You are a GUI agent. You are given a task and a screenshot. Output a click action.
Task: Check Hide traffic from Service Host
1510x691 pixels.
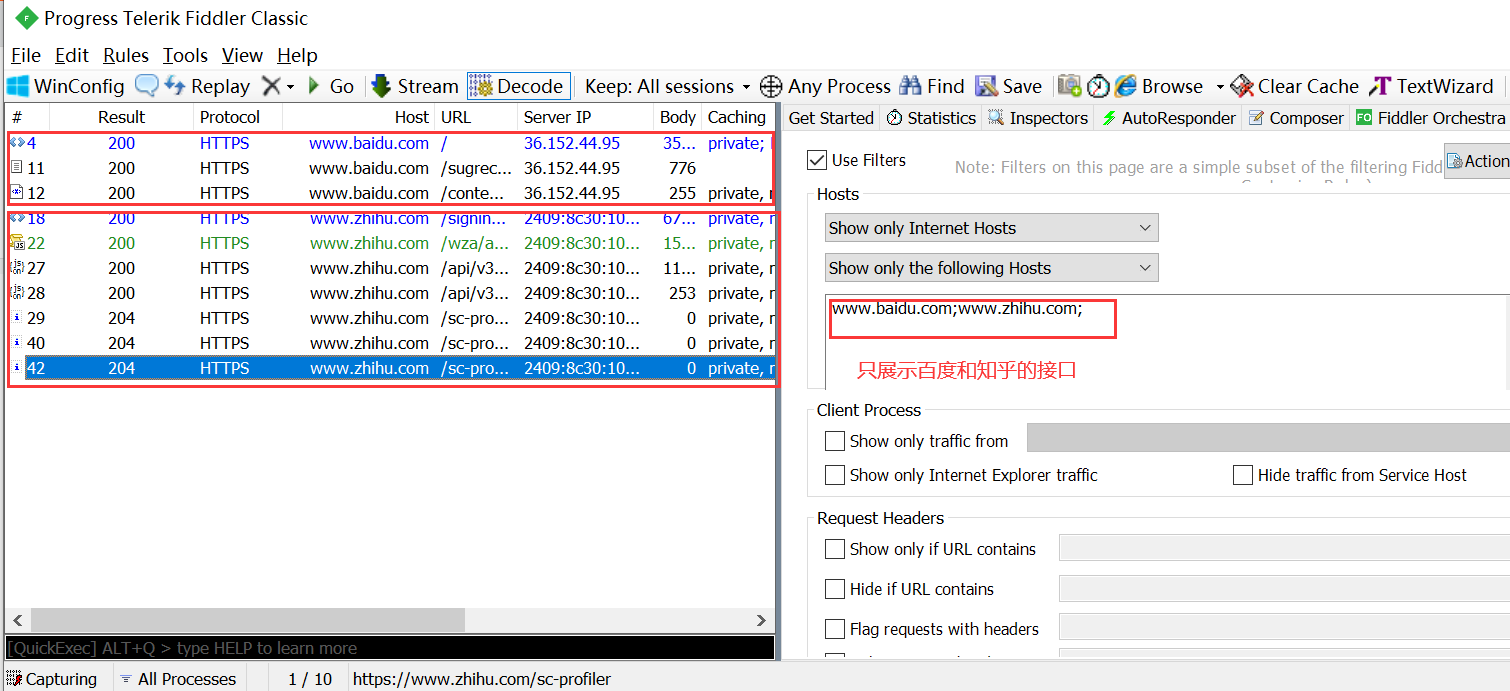[x=1243, y=475]
